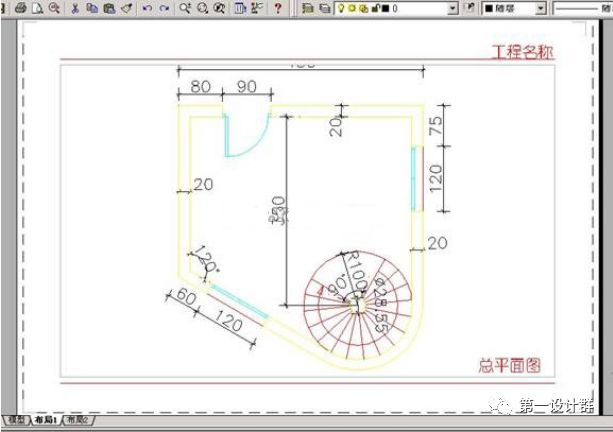Viewport: 613px width, 432px height.
Task: Select the 布局2 layout tab
Action: [x=77, y=420]
